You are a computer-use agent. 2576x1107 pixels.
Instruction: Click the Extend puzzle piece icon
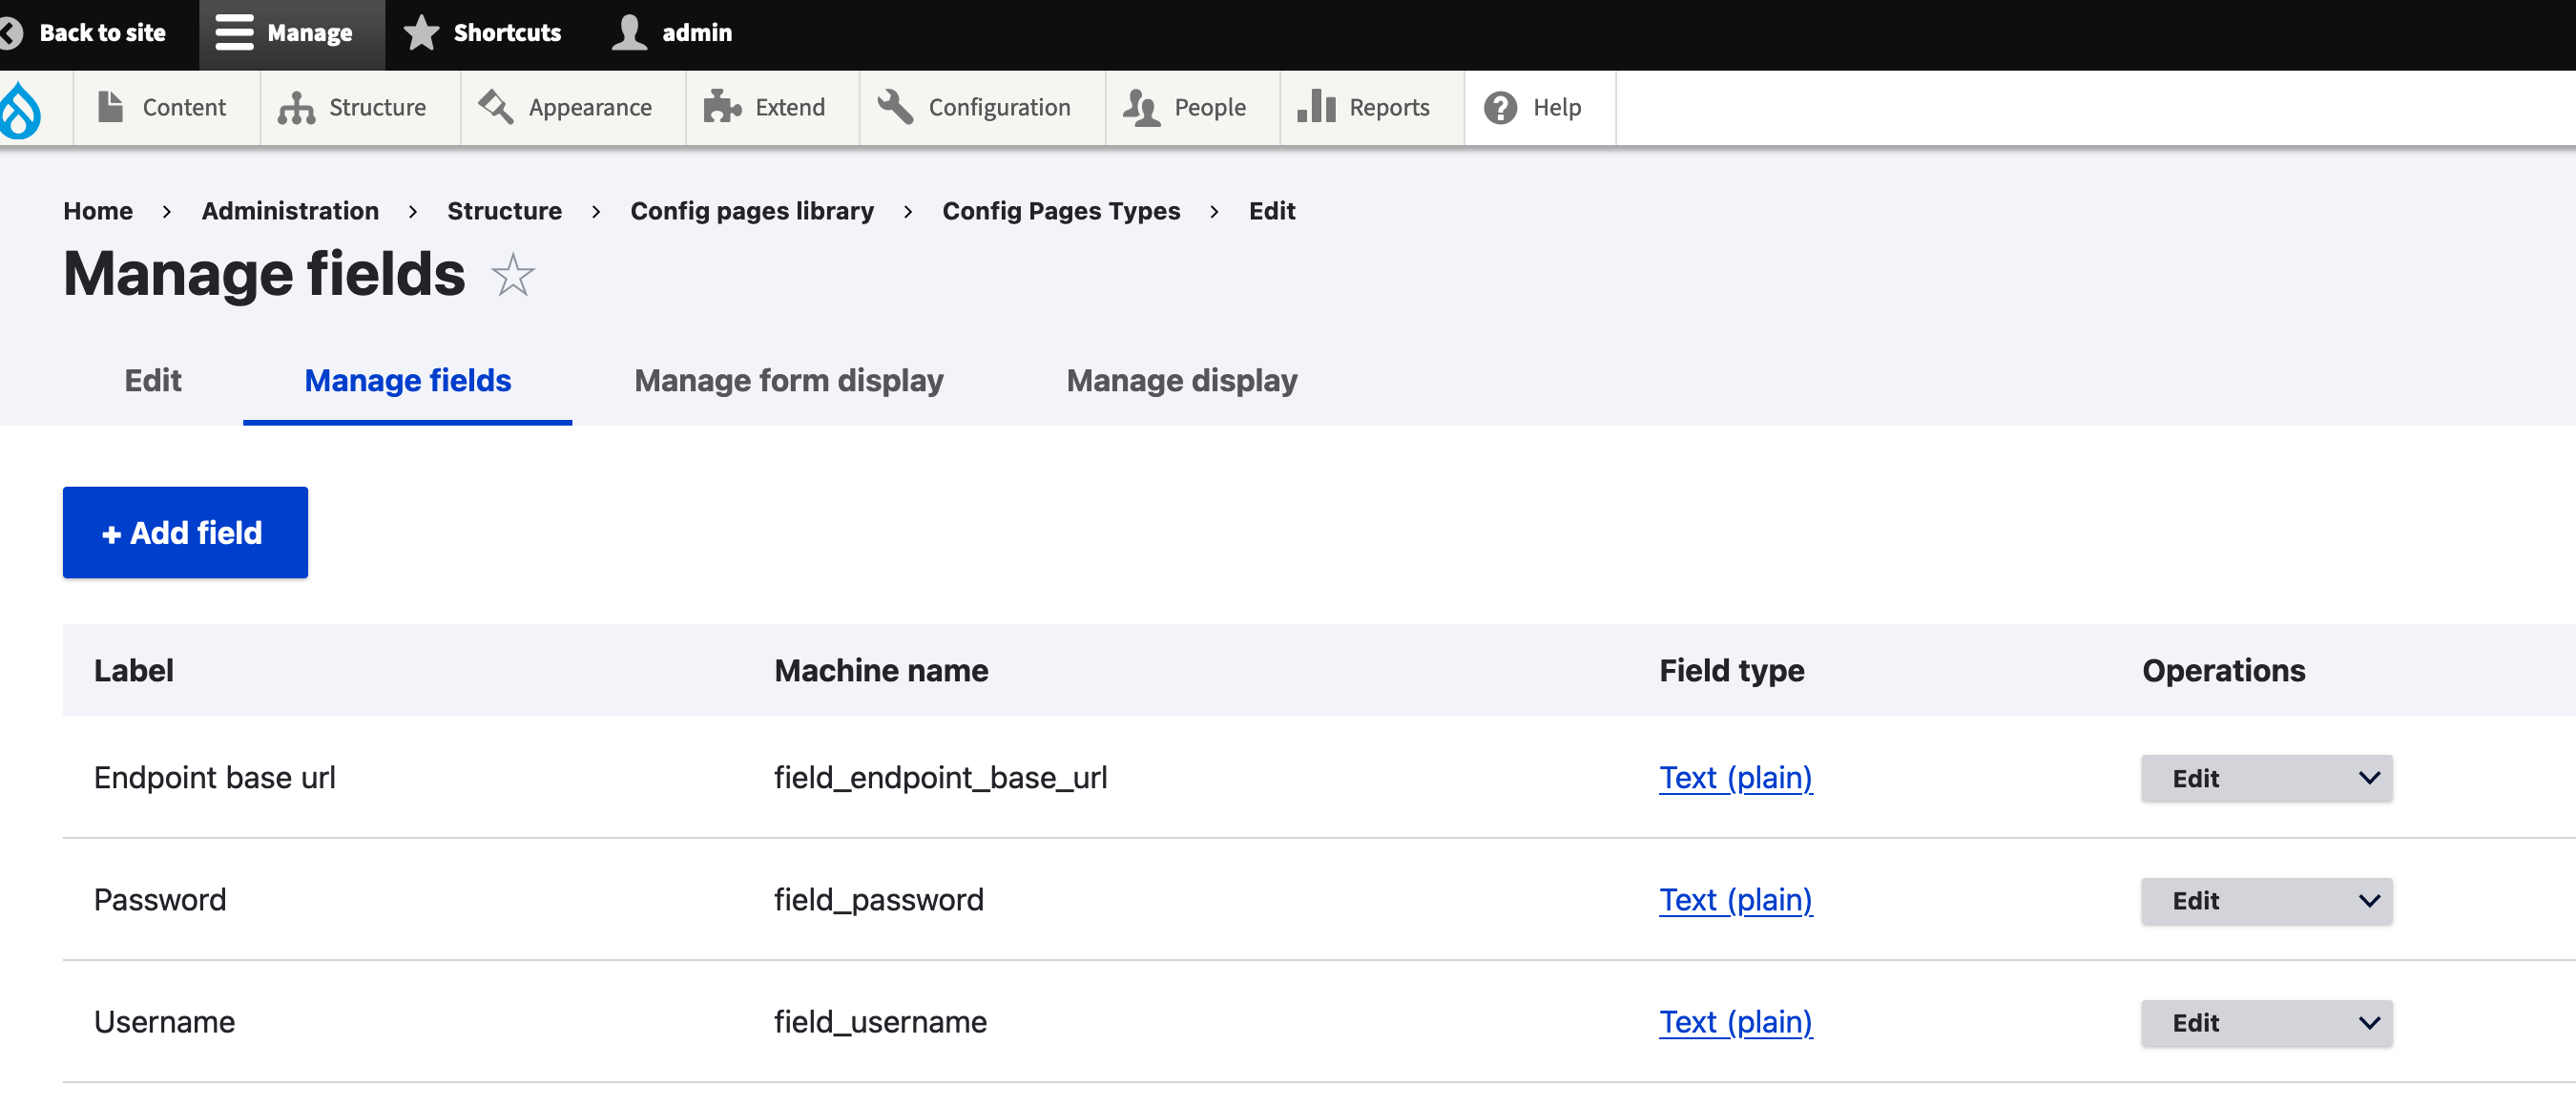(722, 106)
